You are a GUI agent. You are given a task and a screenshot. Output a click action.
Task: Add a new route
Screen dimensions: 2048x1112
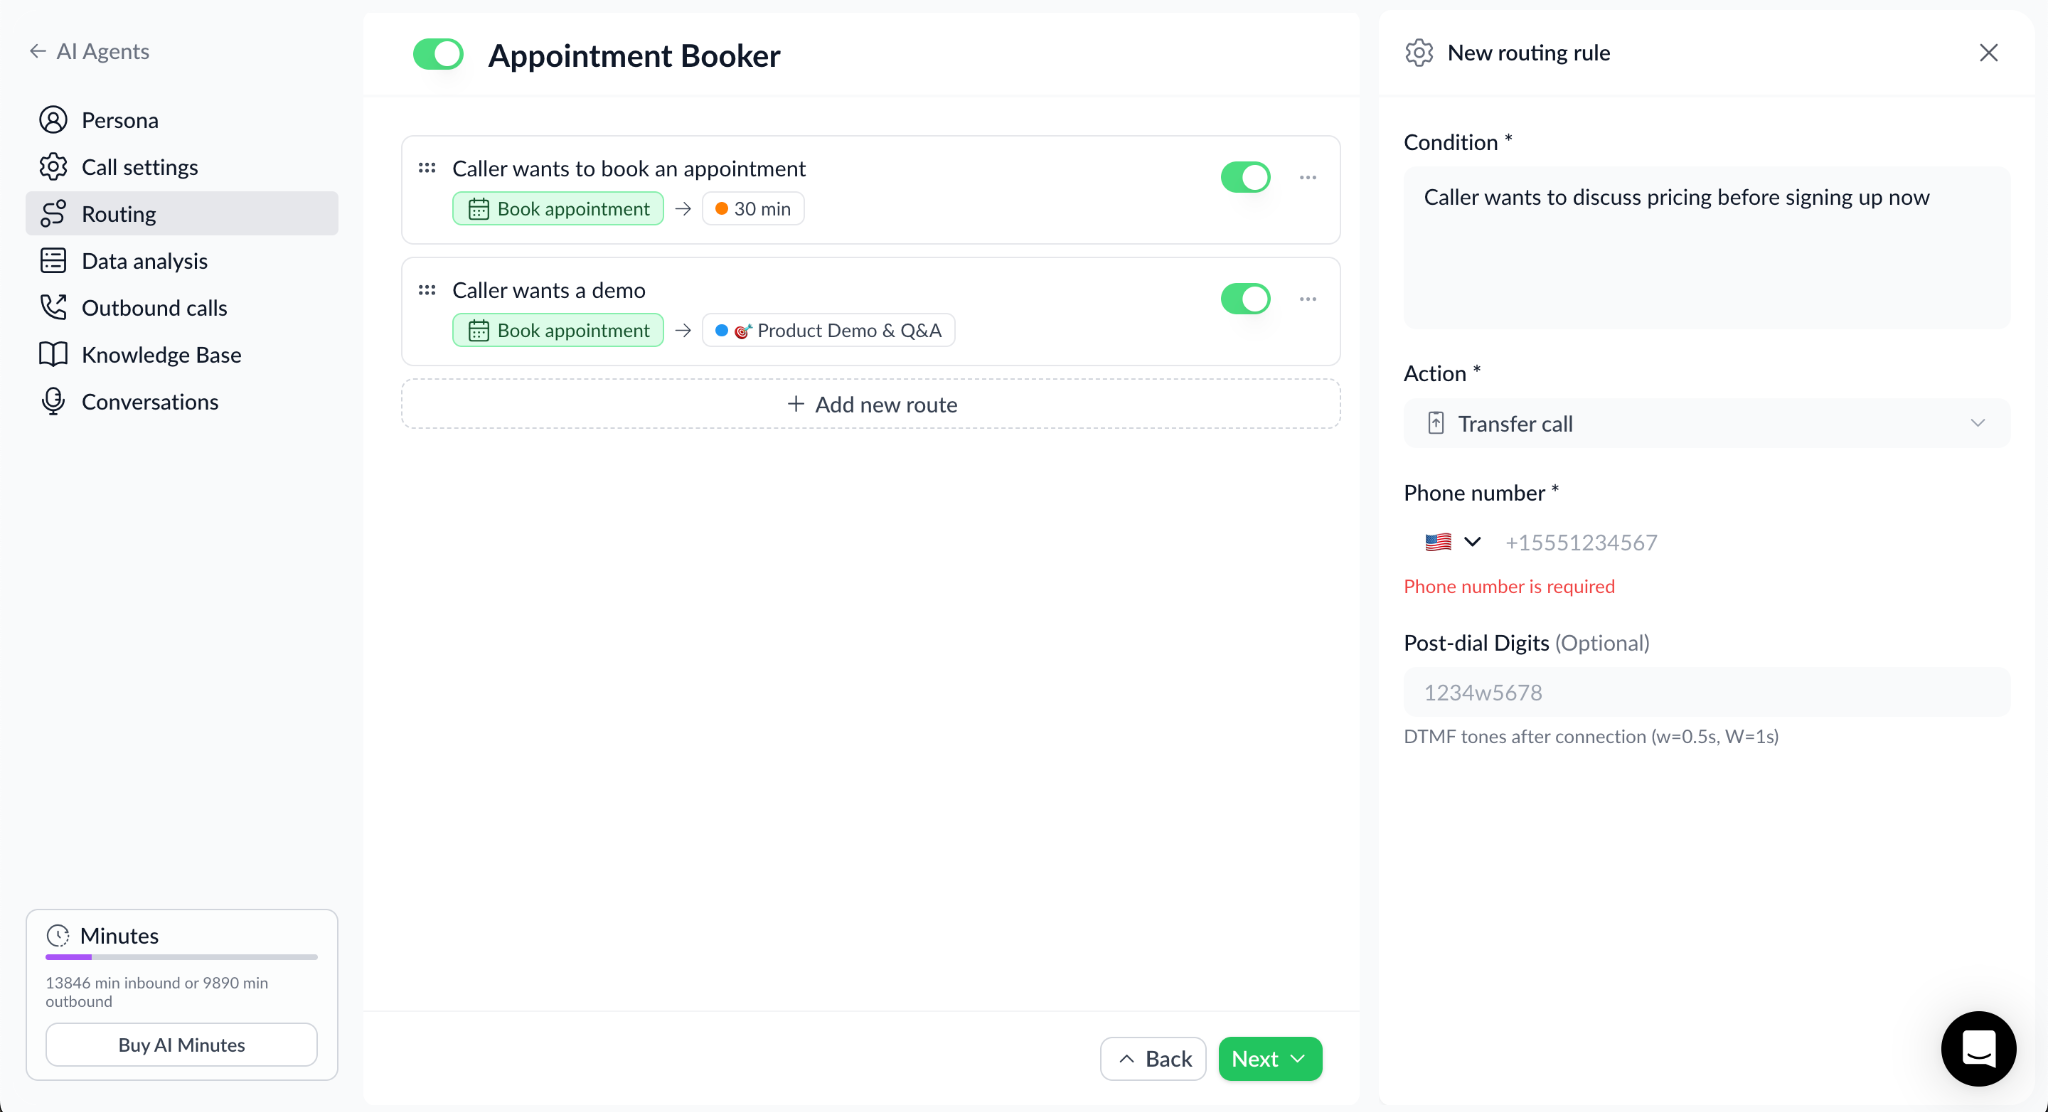(871, 404)
